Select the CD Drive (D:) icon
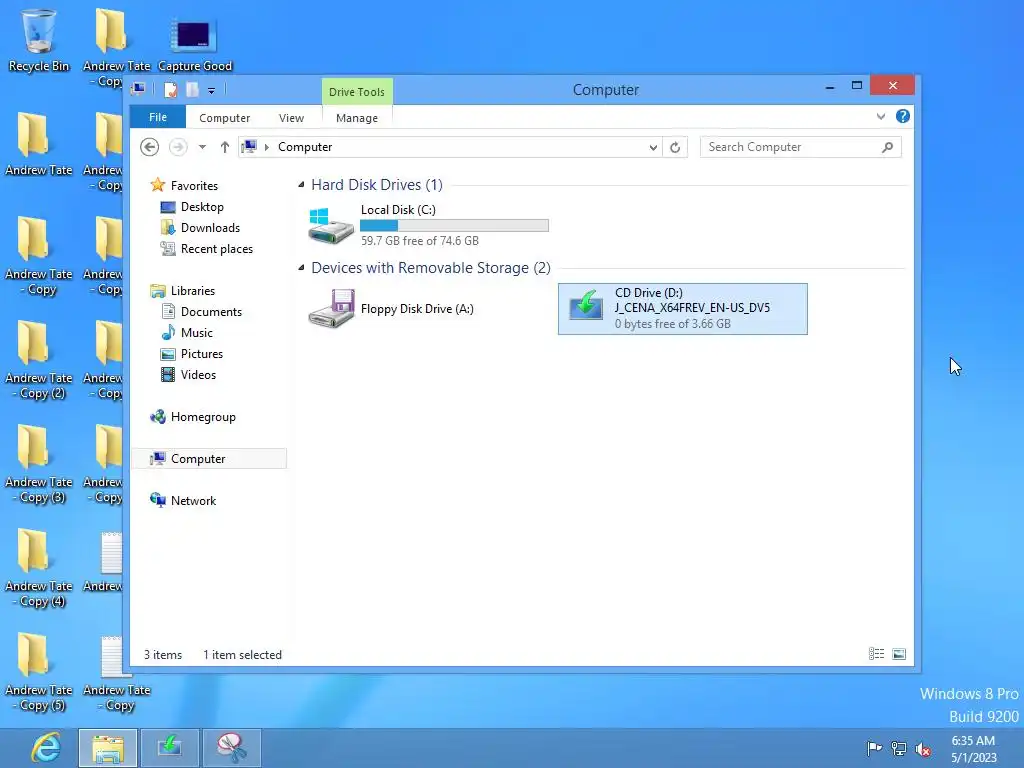Viewport: 1024px width, 768px height. coord(586,305)
